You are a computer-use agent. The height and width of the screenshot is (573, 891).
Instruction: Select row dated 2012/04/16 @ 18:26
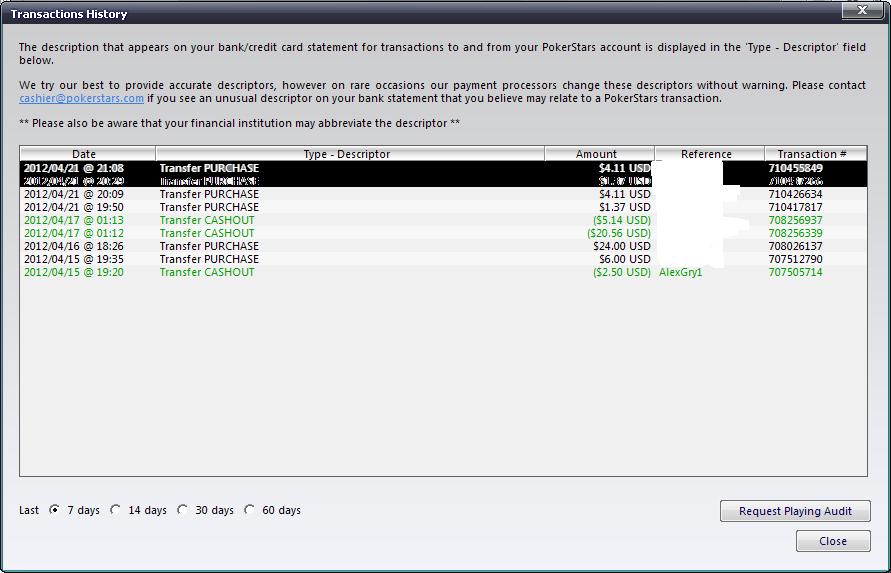pyautogui.click(x=443, y=246)
